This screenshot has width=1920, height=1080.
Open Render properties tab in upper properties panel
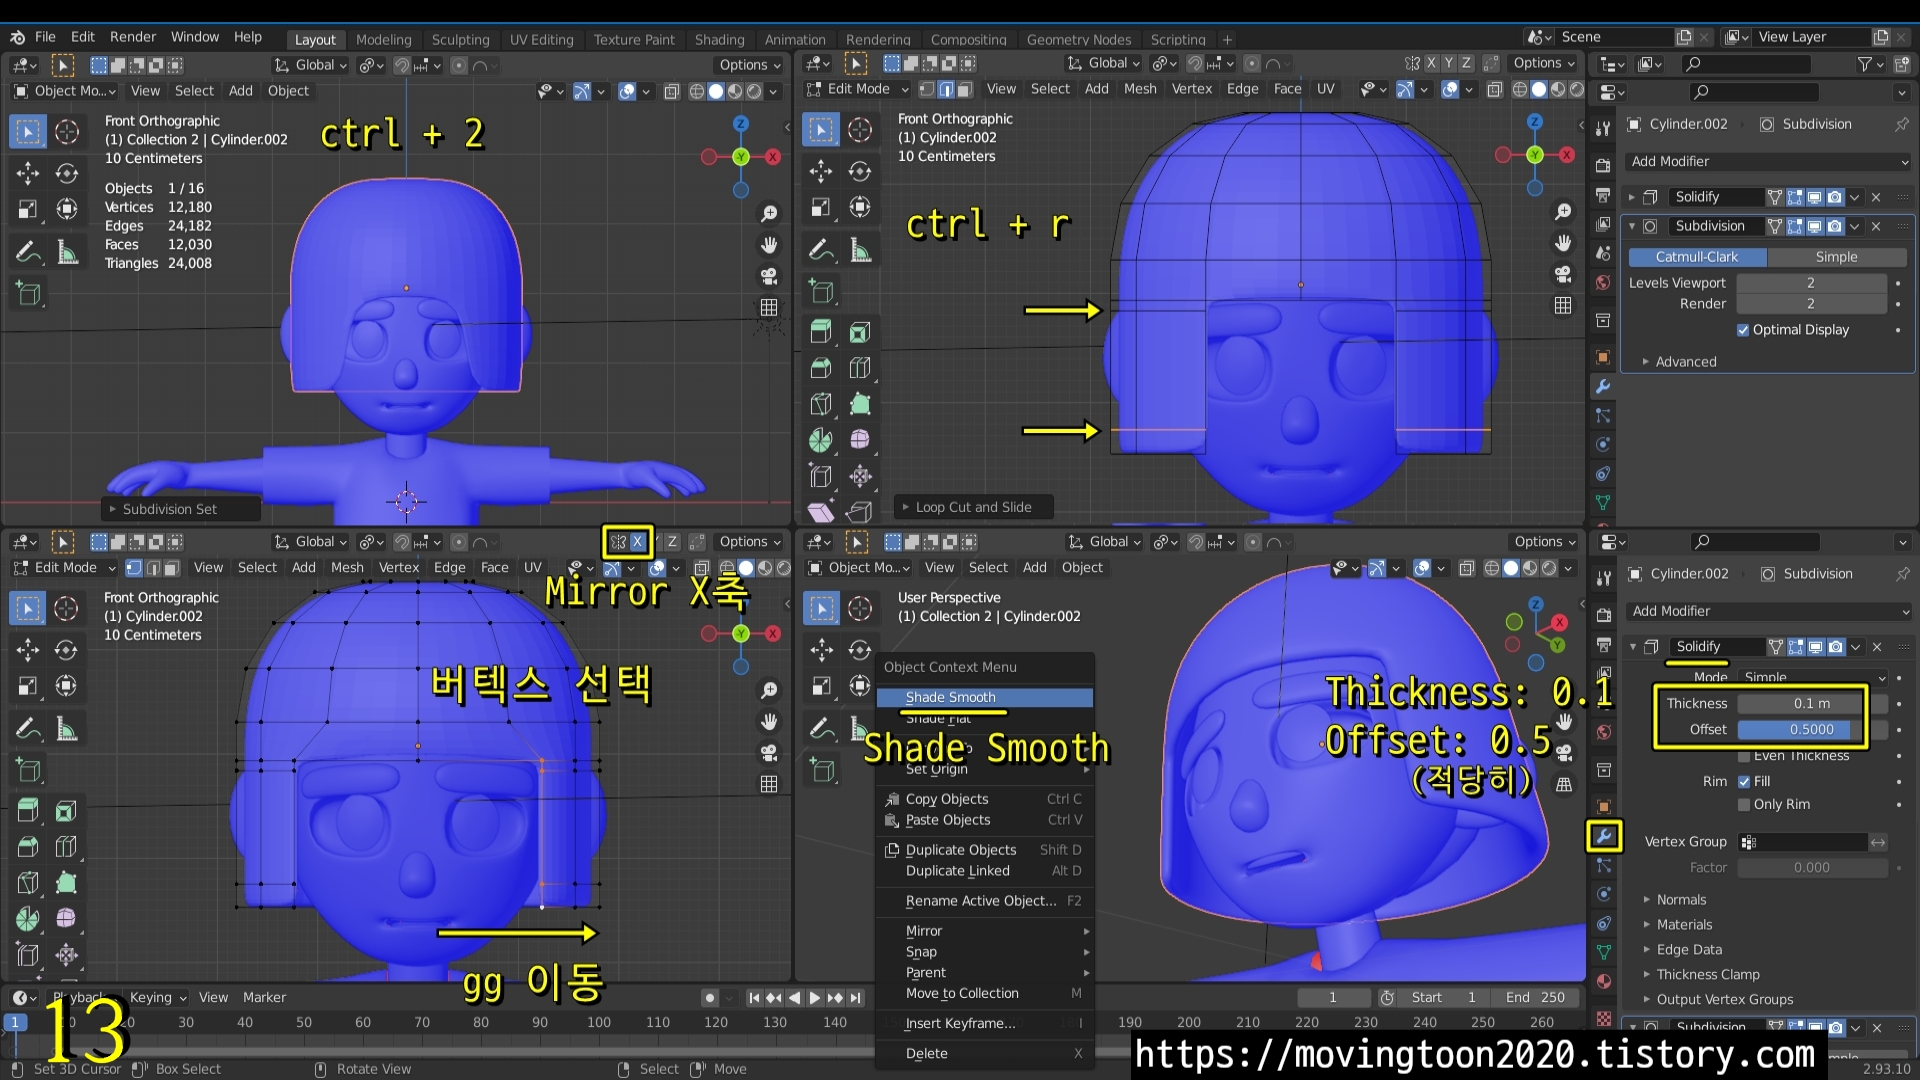pos(1603,164)
